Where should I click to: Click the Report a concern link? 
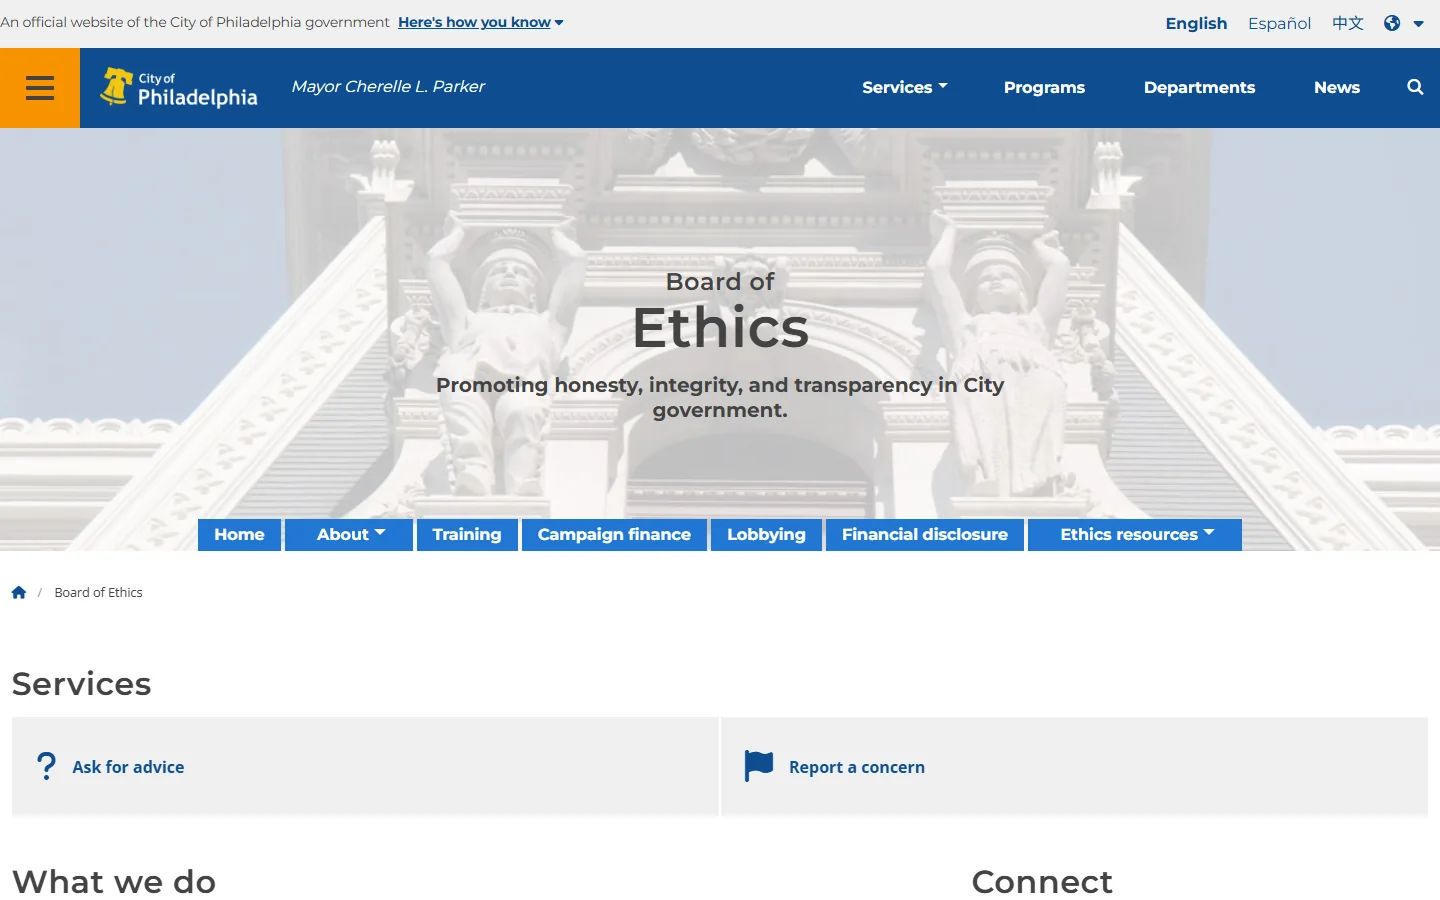(857, 767)
